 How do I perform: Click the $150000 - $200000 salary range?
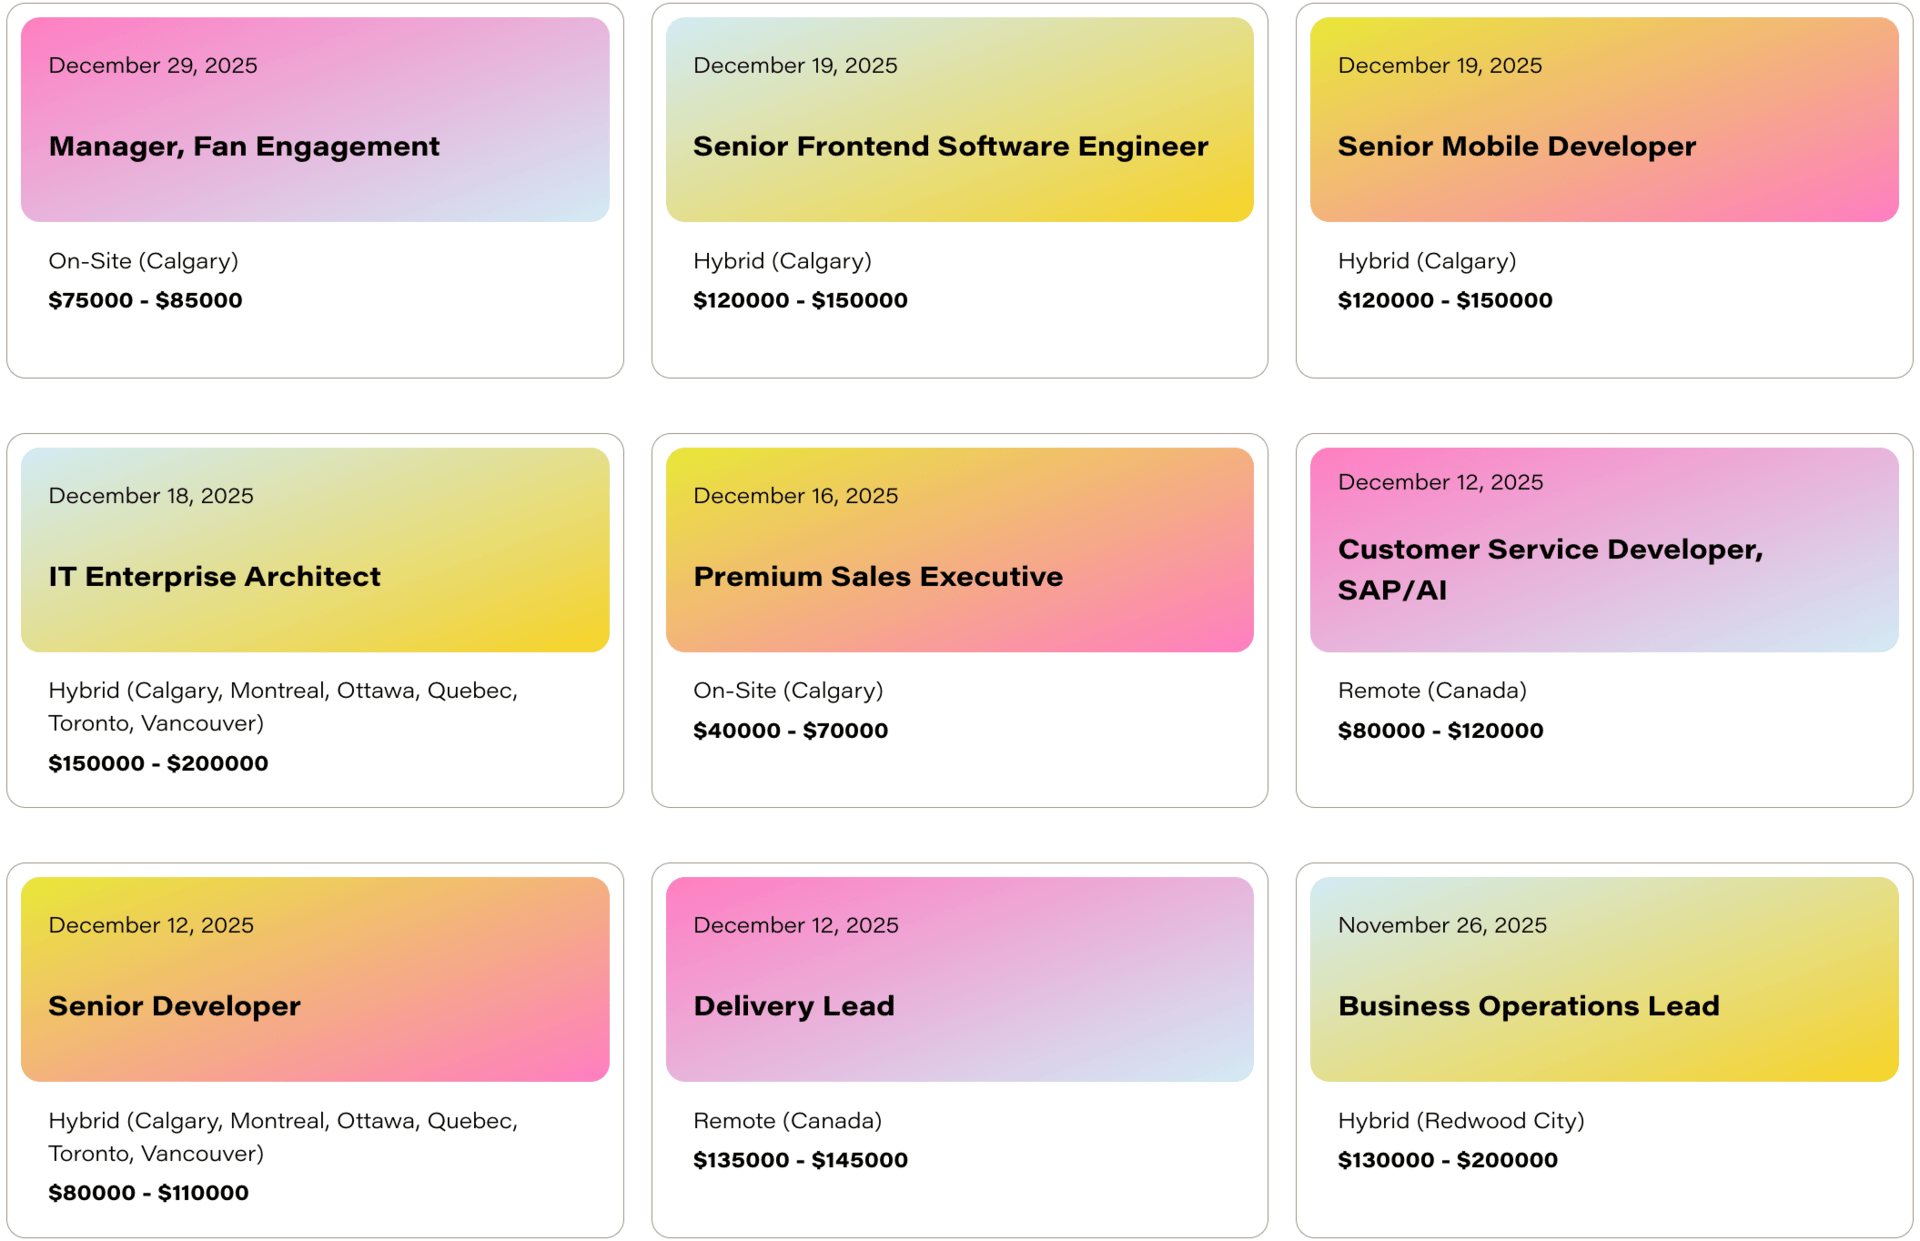158,763
